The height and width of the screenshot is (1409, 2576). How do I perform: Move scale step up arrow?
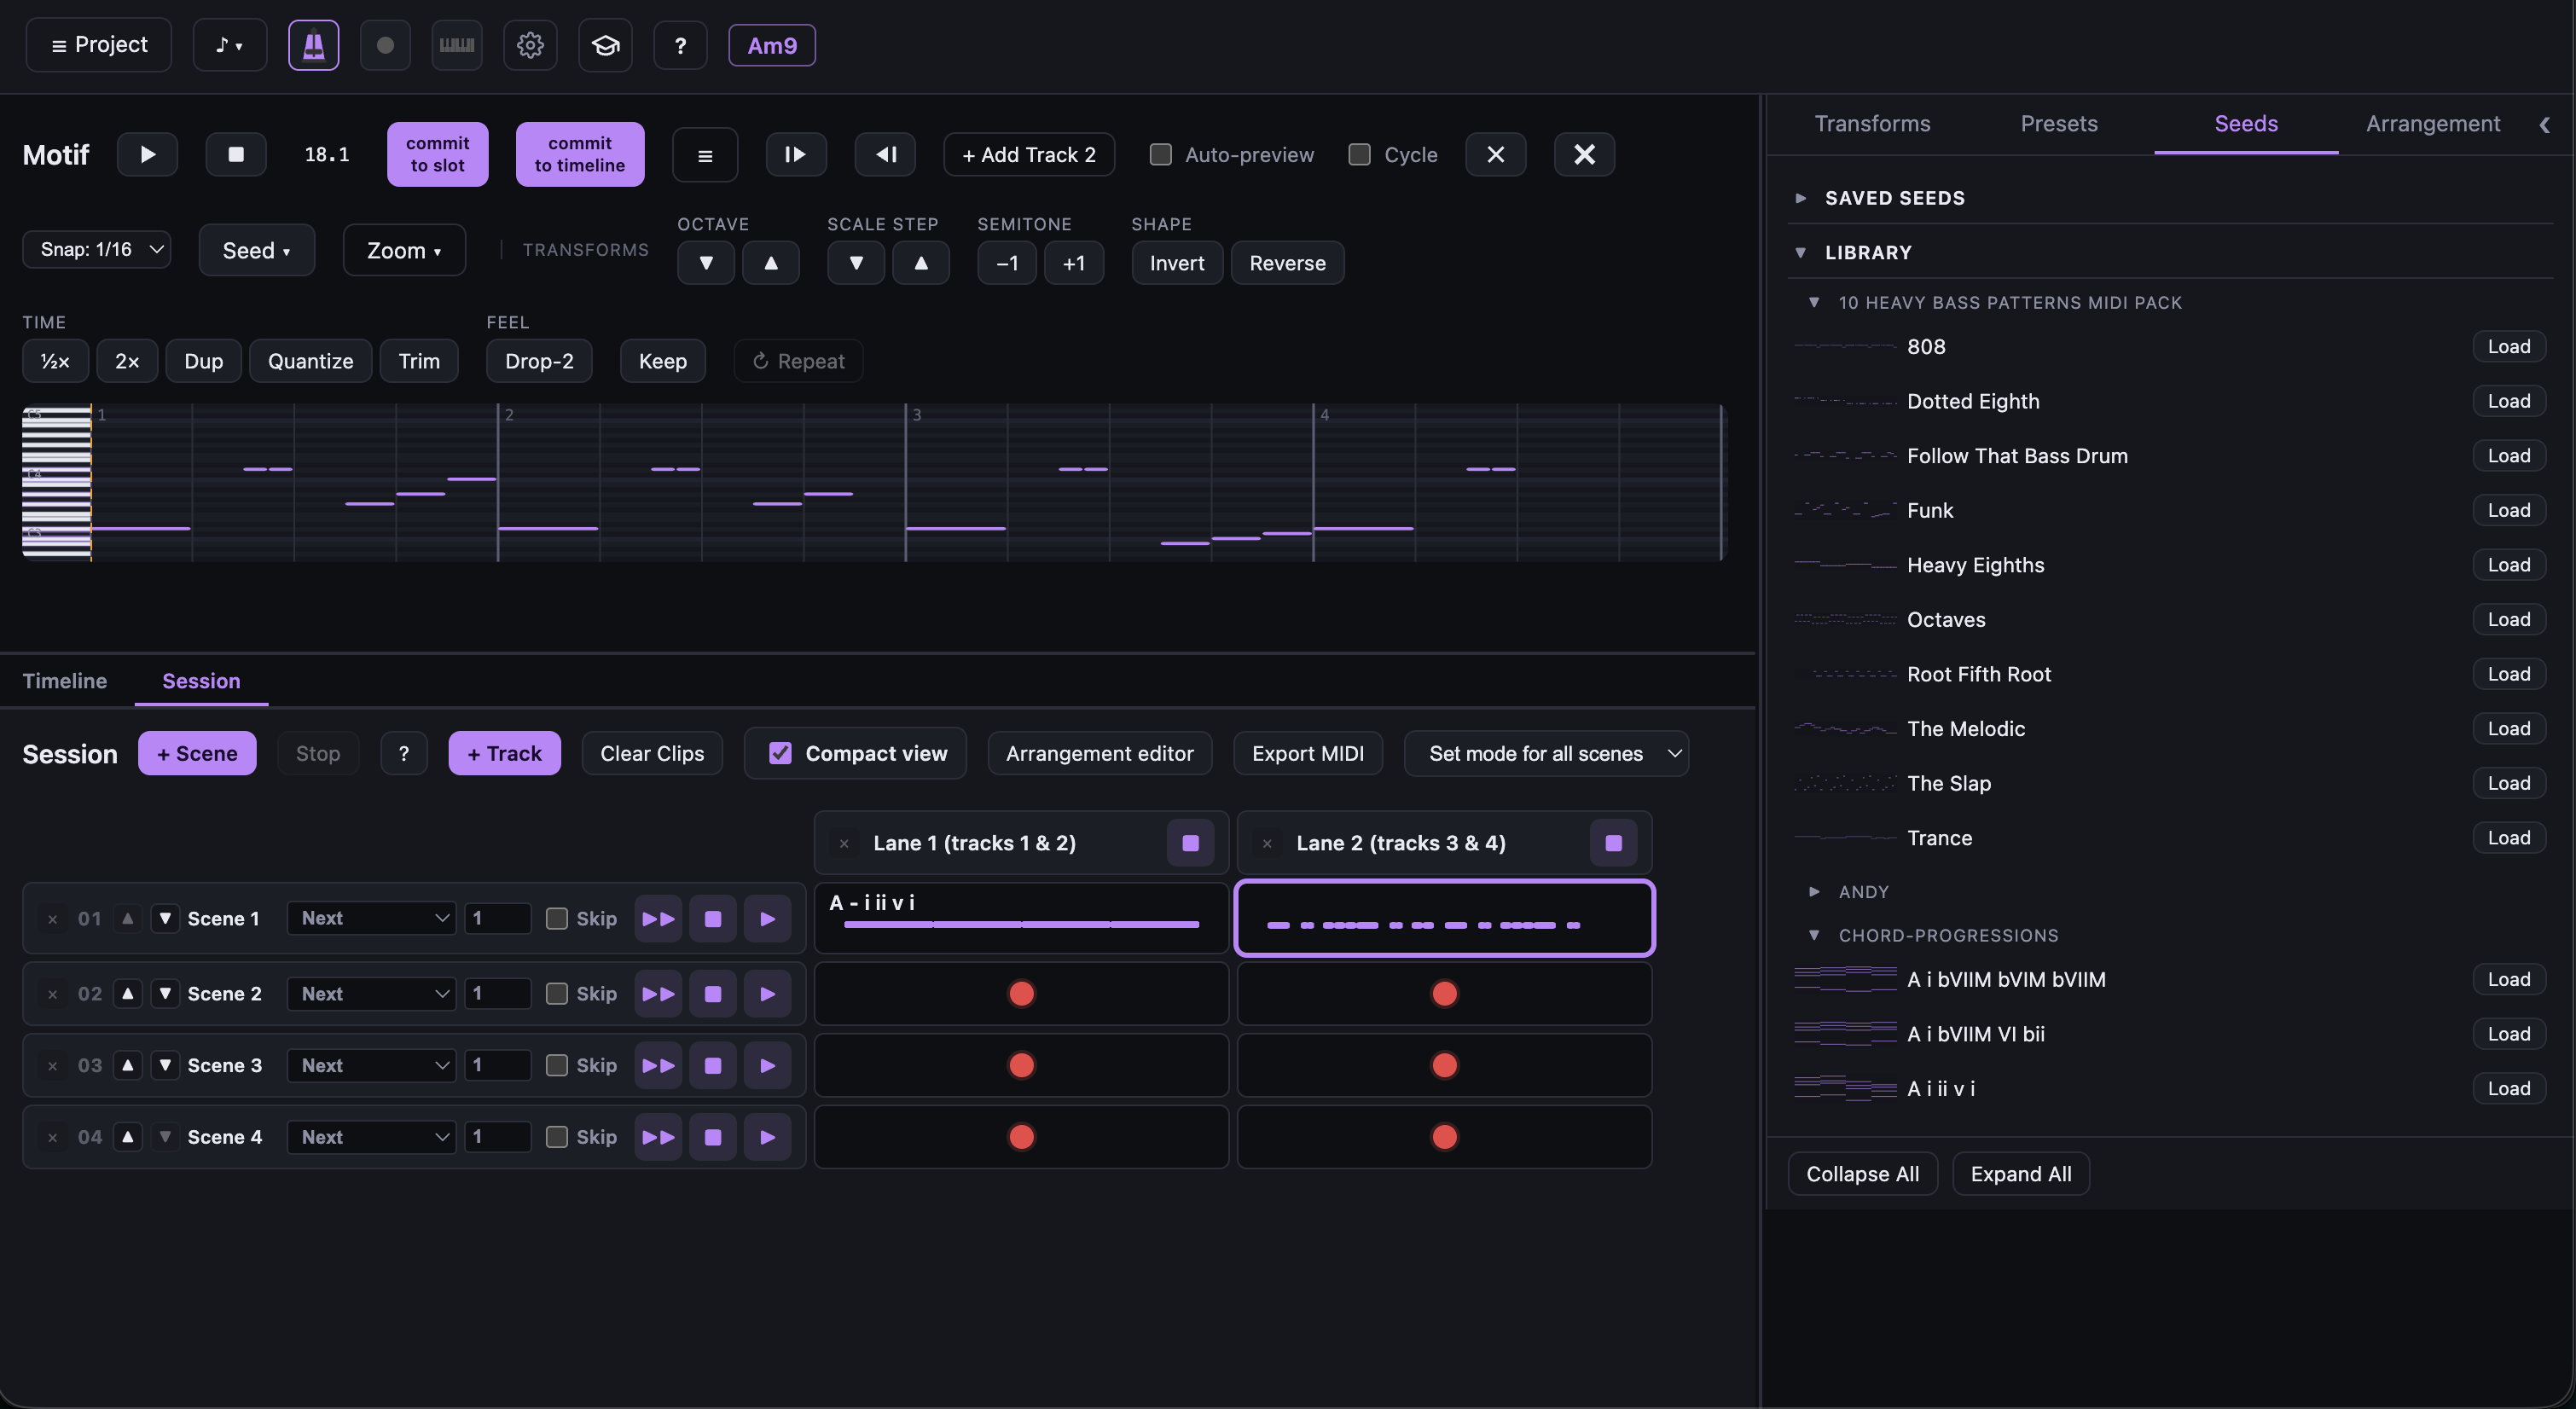click(x=921, y=263)
